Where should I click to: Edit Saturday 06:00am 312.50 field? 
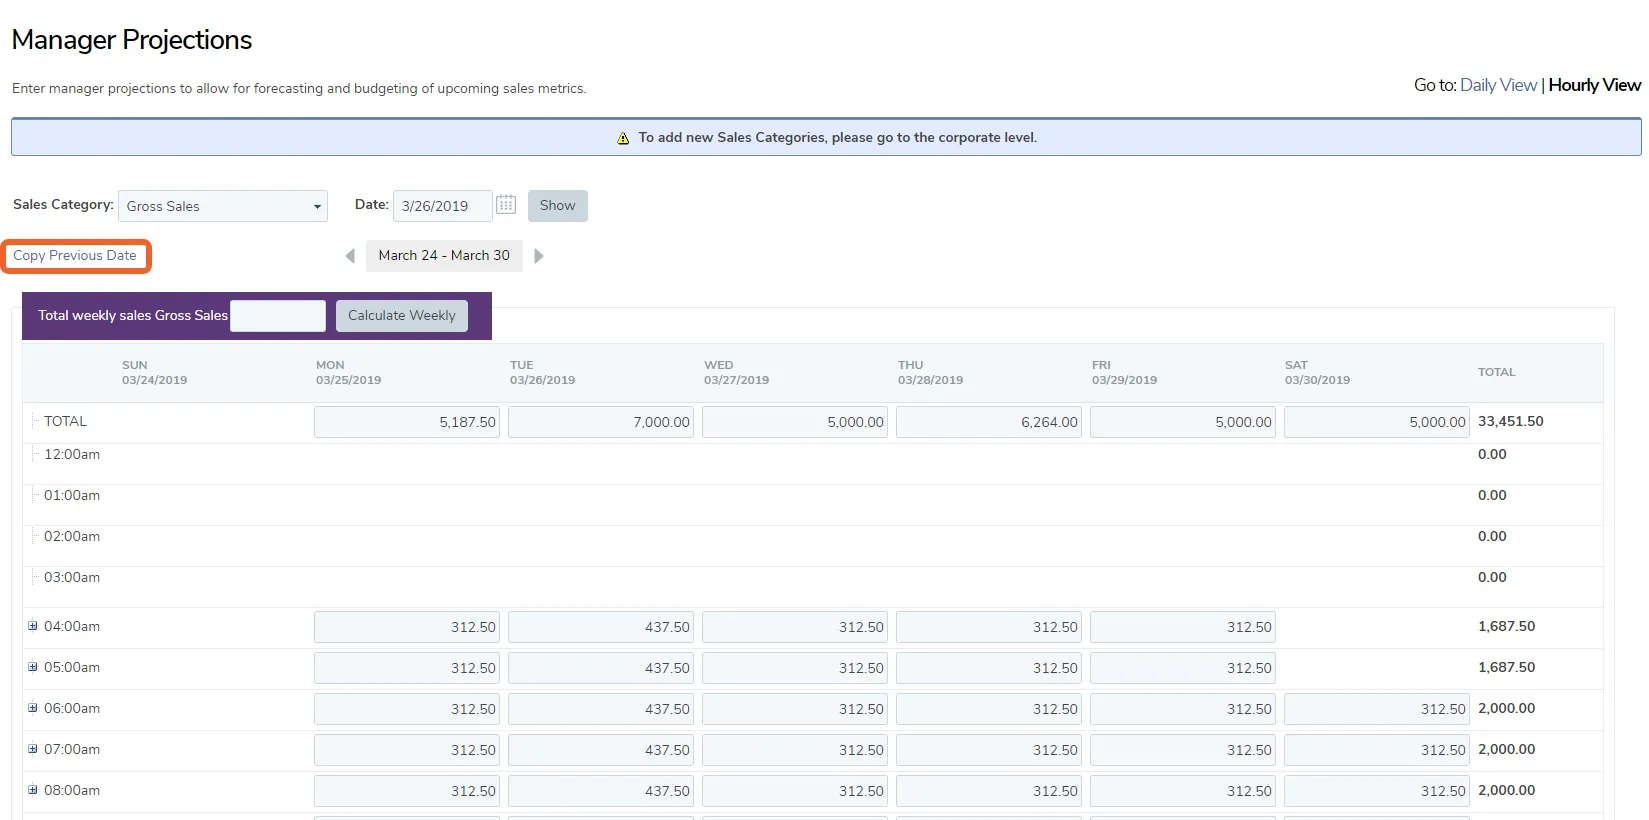1377,709
